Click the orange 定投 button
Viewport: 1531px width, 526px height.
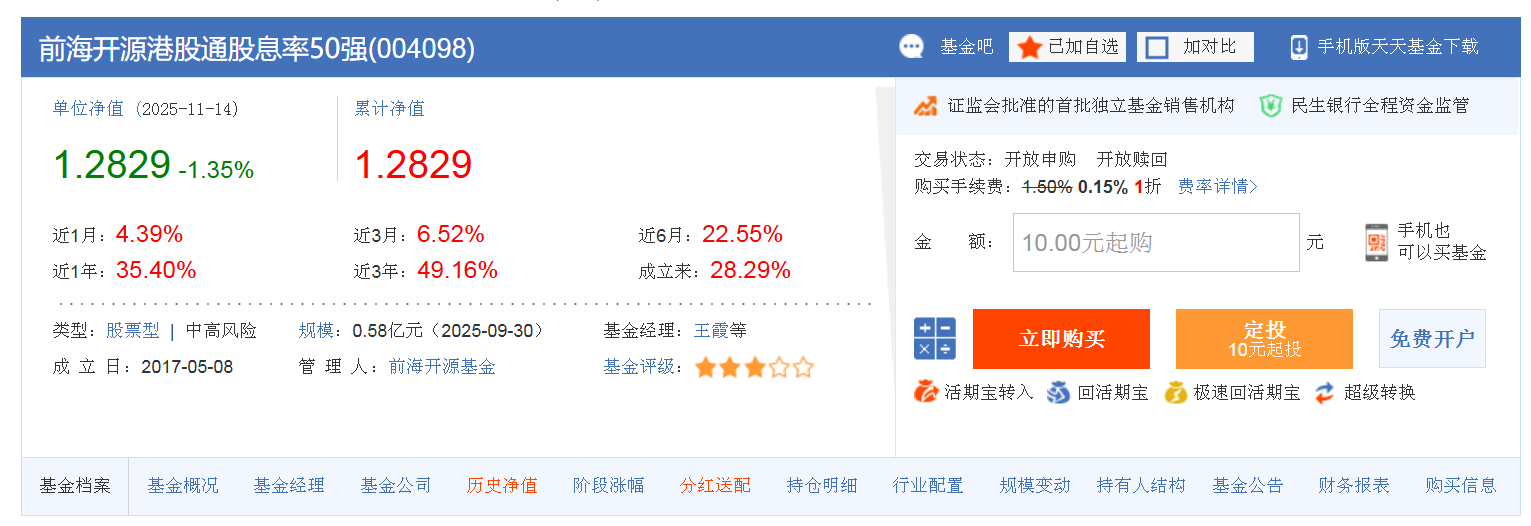1264,339
